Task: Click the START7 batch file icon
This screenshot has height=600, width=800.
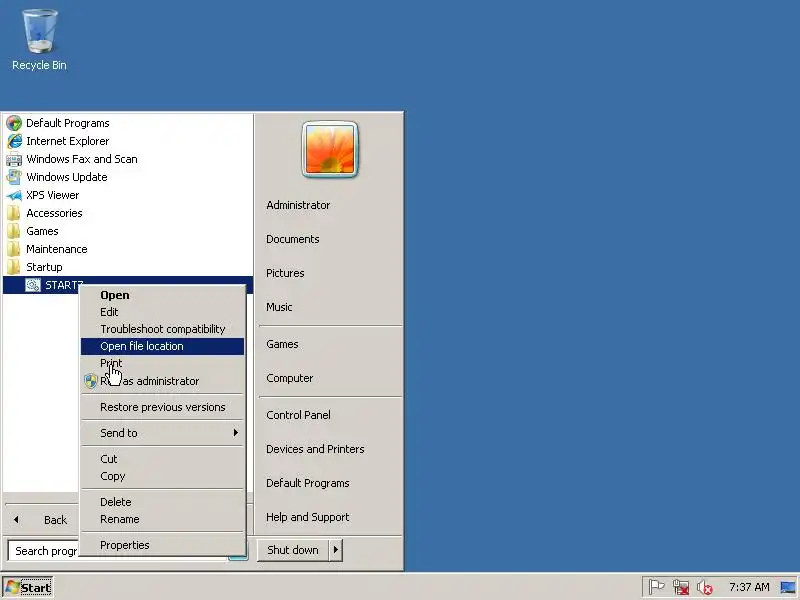Action: (x=33, y=285)
